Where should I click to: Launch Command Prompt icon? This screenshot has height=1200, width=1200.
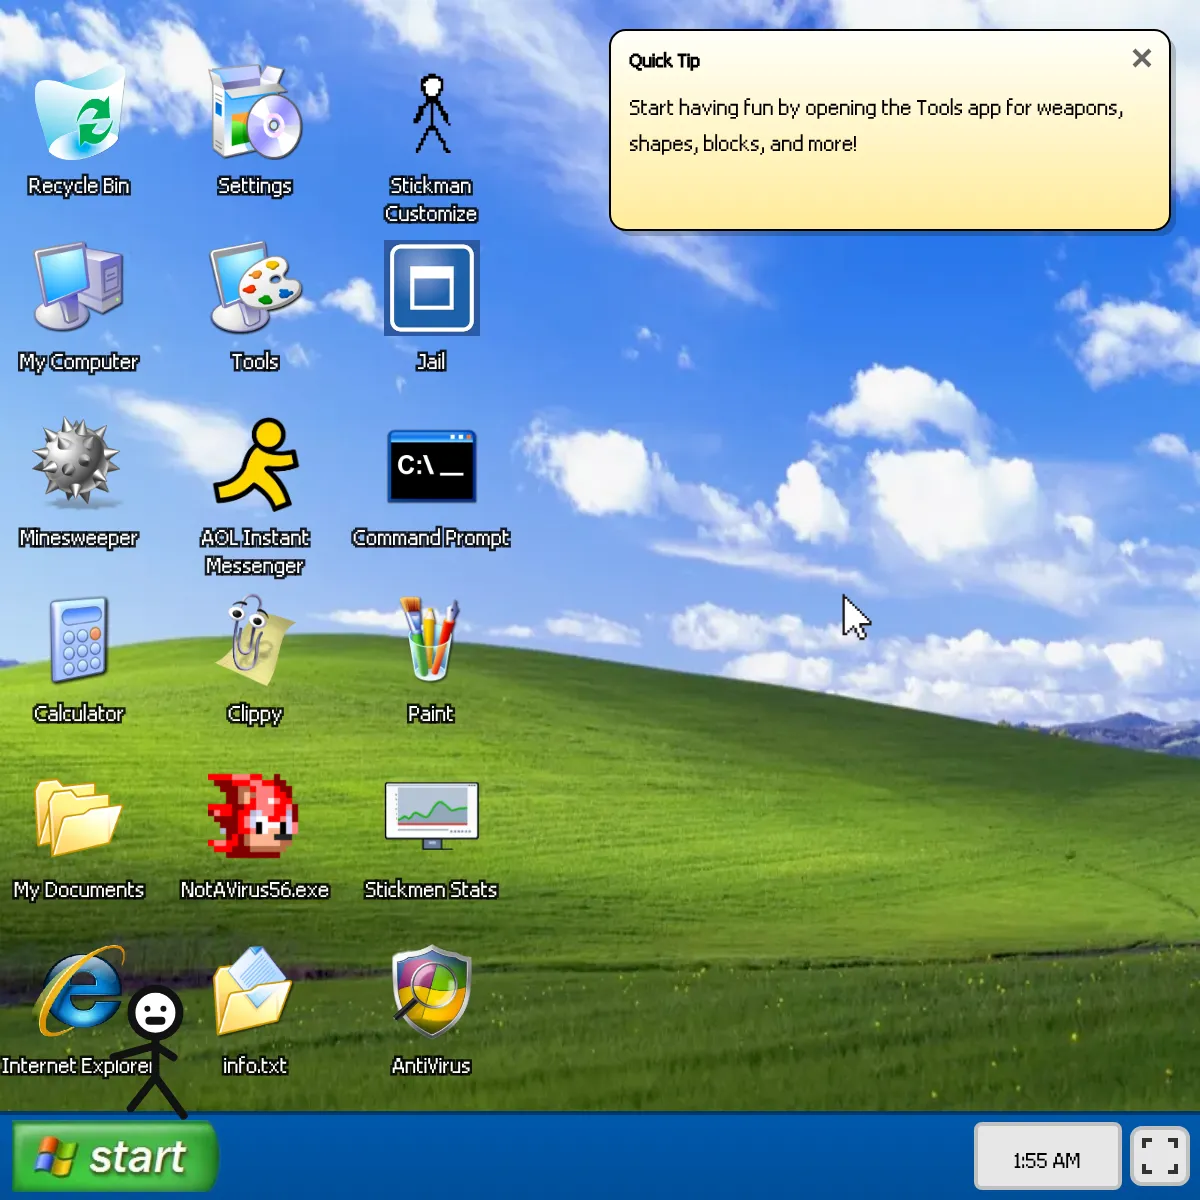click(x=431, y=466)
